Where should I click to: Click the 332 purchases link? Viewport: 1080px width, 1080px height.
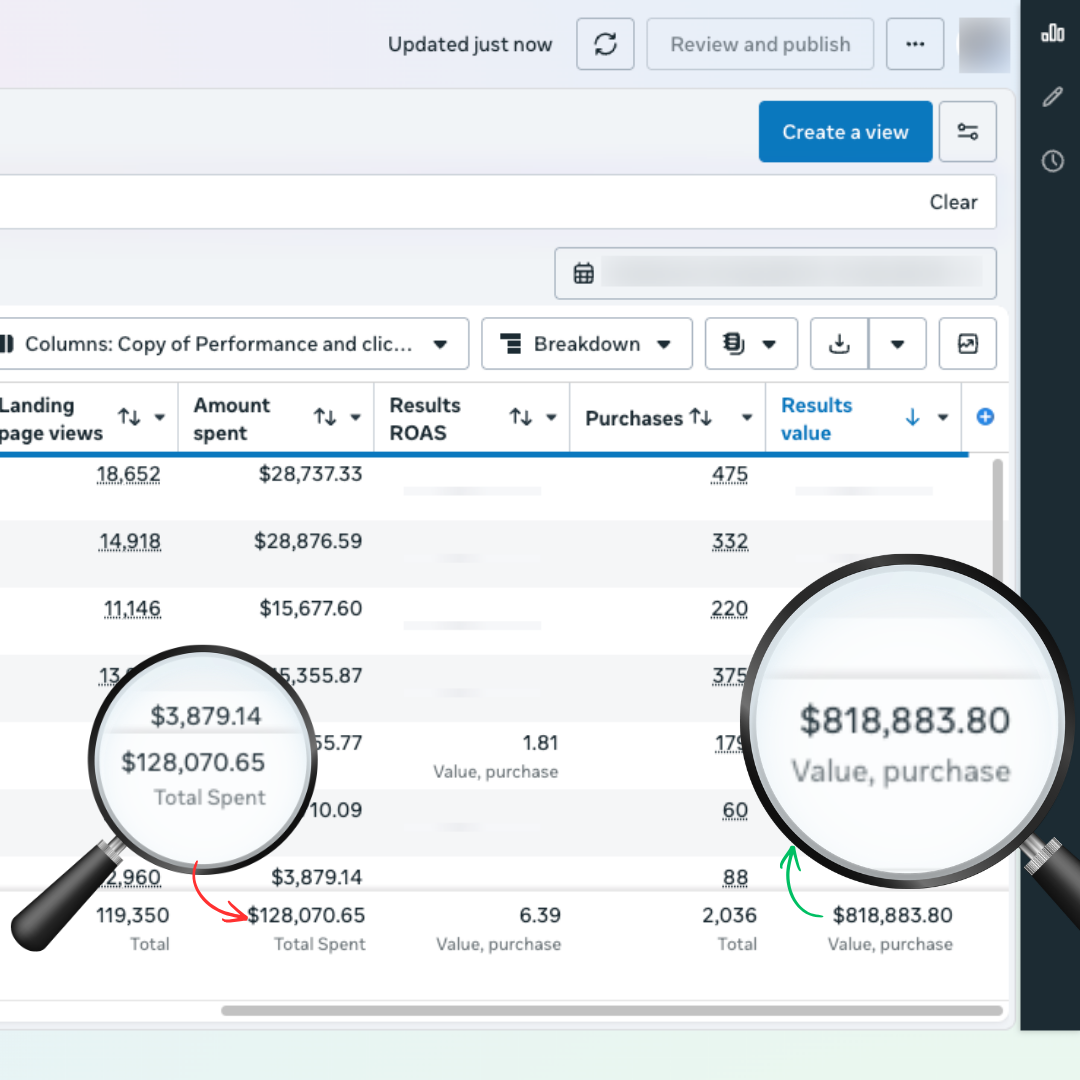[729, 541]
